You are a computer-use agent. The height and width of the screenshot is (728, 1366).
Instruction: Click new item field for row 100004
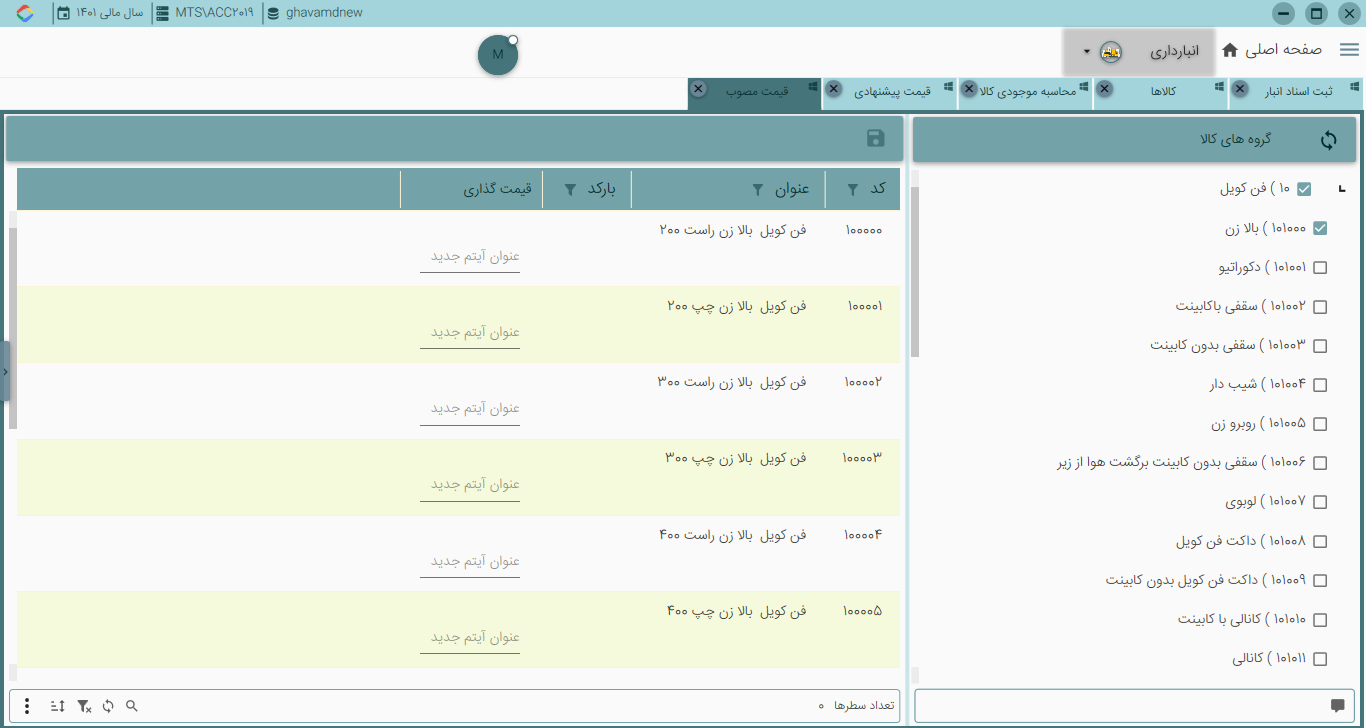470,562
